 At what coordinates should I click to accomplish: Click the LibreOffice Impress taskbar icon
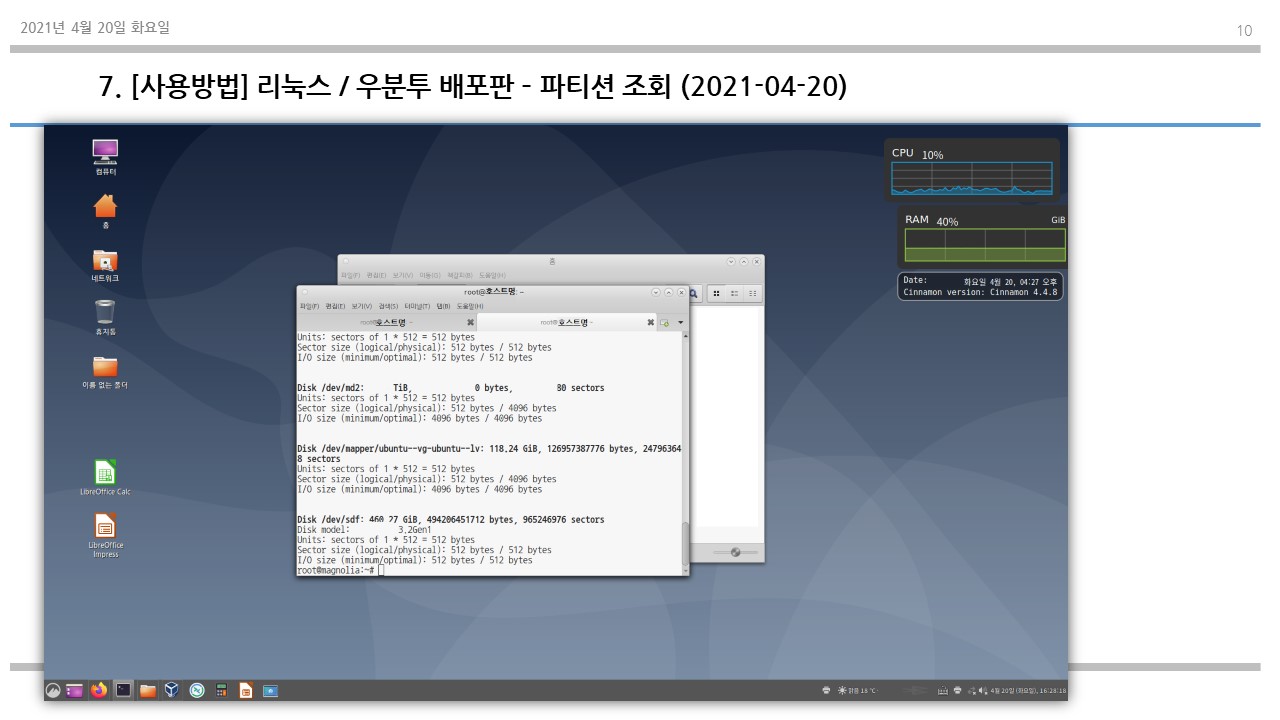pos(245,690)
